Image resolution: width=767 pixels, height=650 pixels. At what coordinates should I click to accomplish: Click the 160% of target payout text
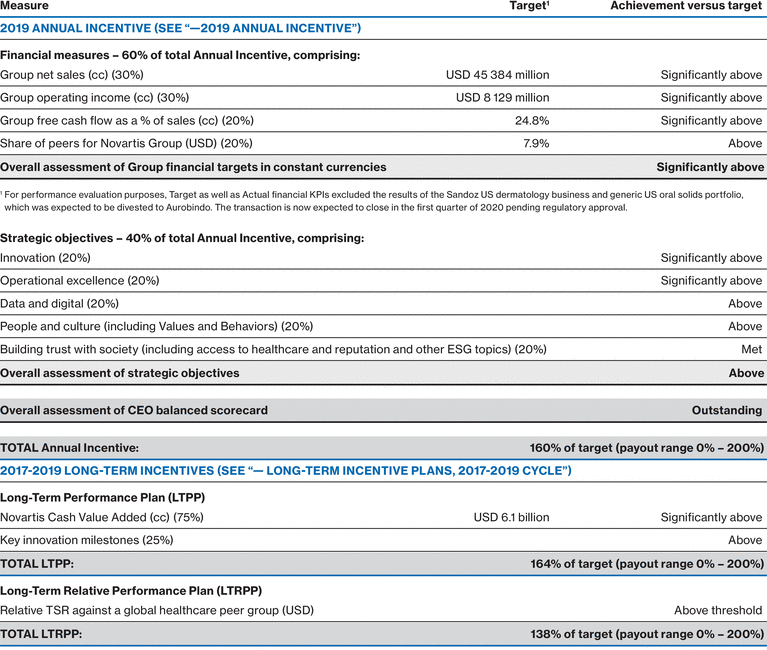click(x=646, y=448)
